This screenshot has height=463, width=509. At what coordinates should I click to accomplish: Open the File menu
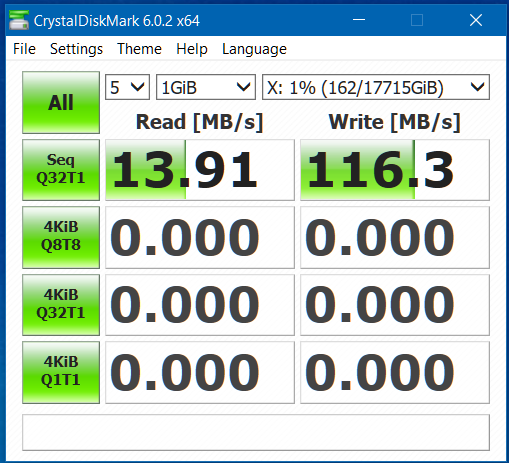click(x=24, y=49)
